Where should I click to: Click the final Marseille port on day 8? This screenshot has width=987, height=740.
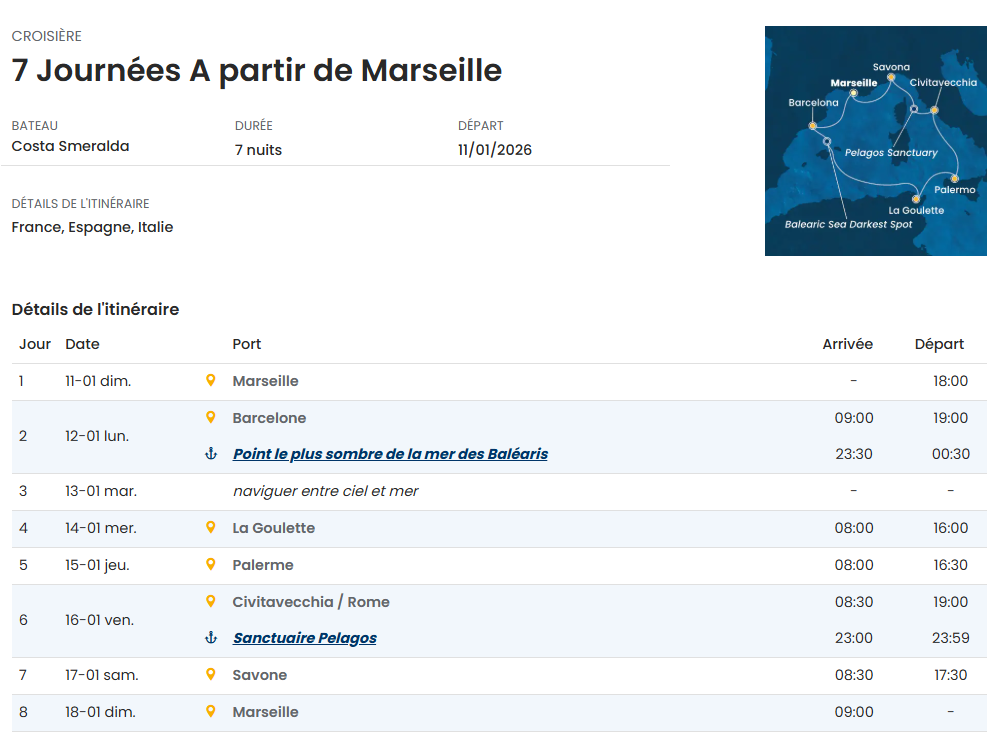pos(265,712)
